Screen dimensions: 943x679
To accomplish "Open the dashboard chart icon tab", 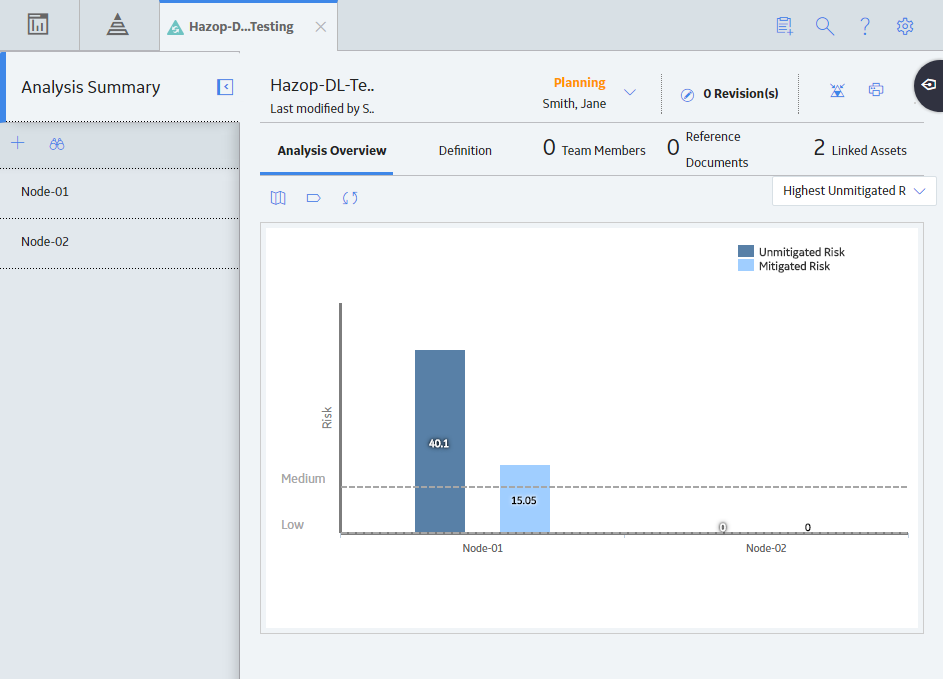I will (38, 25).
